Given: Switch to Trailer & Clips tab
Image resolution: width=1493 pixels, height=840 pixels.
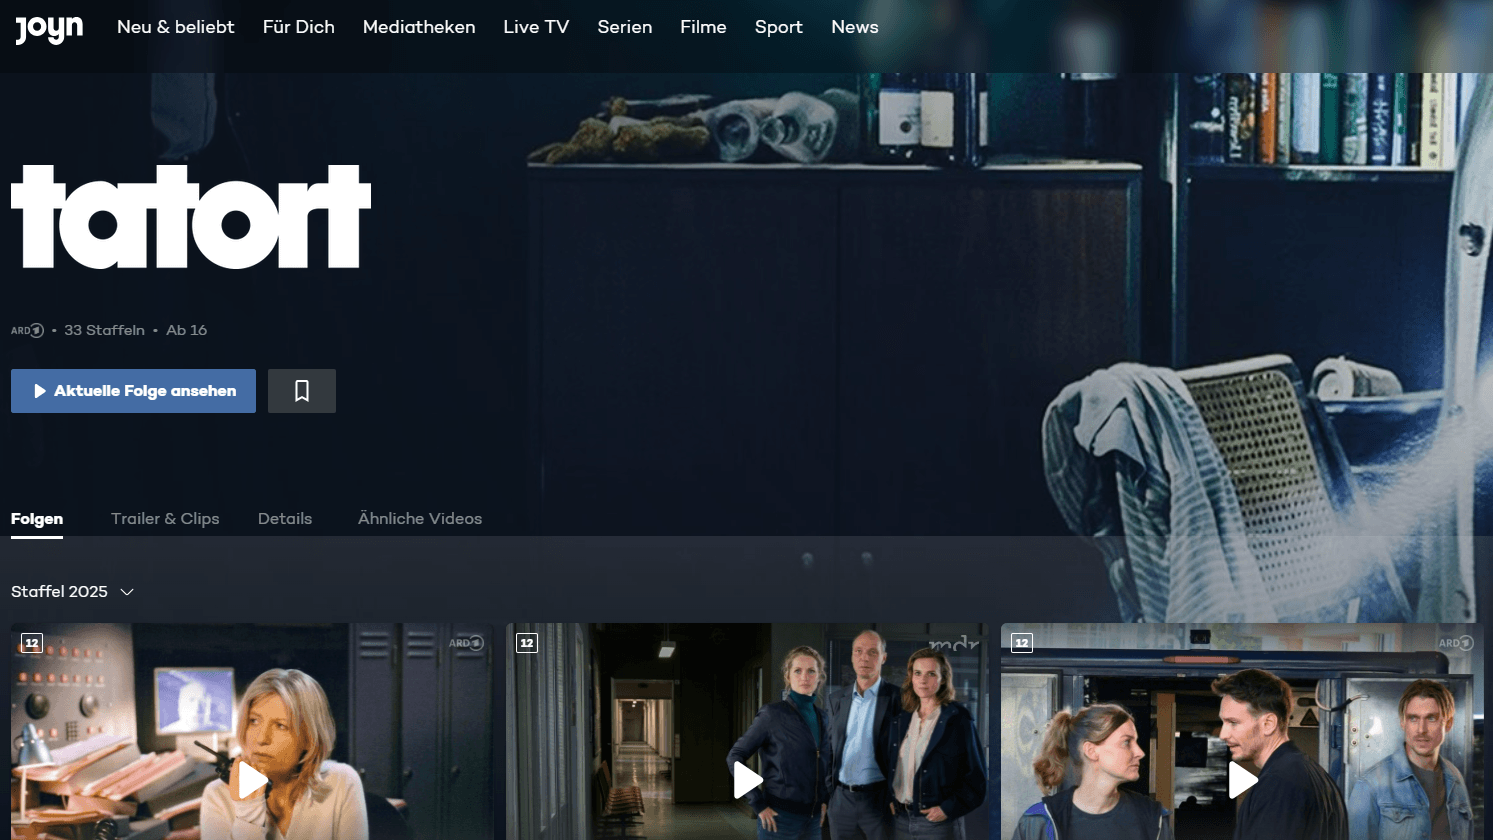Looking at the screenshot, I should coord(165,518).
